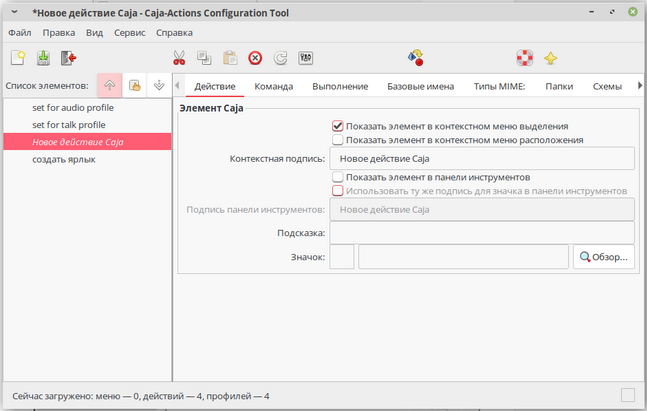This screenshot has width=647, height=411.
Task: Click the descending sort arrow button
Action: 158,86
